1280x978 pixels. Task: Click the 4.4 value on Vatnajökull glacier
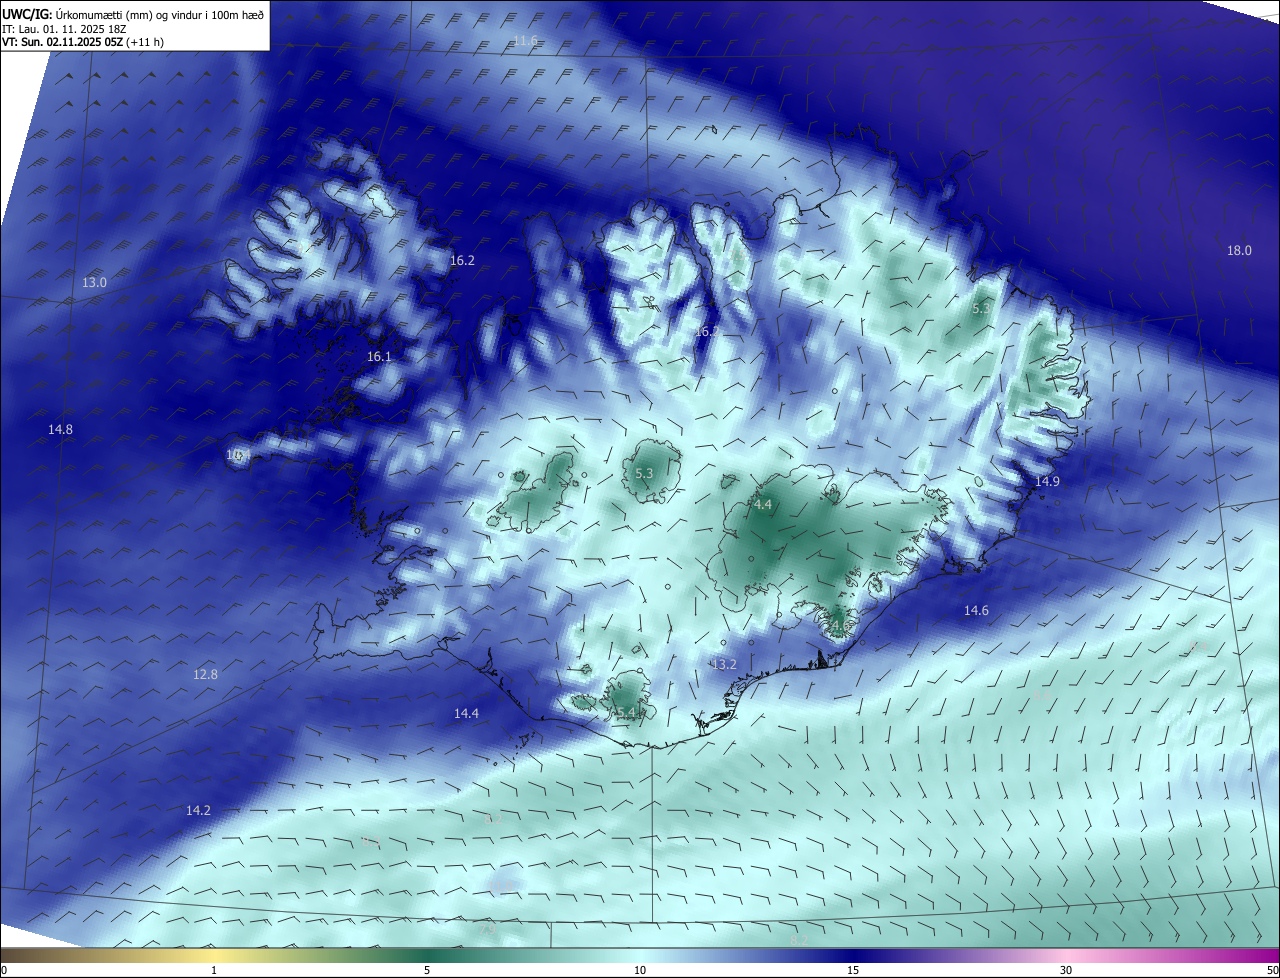coord(763,505)
